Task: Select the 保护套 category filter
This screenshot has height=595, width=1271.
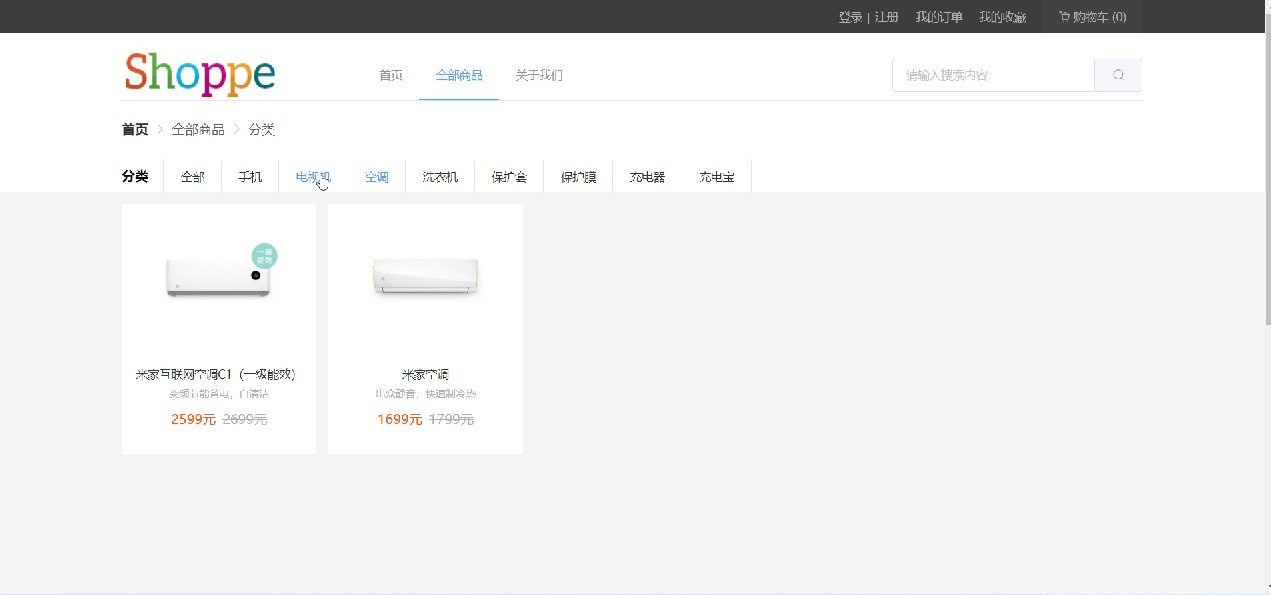Action: pos(509,177)
